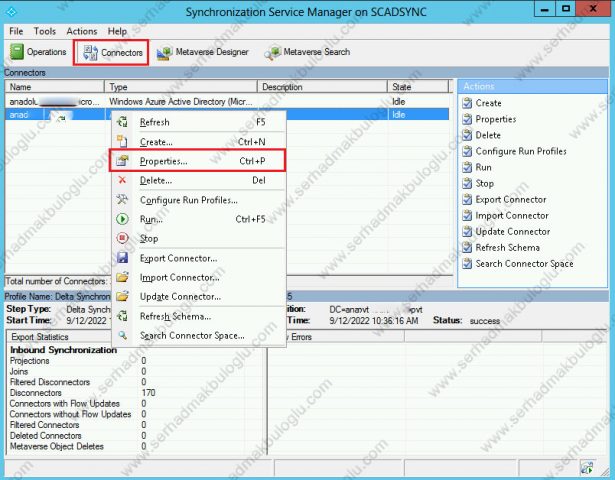
Task: Choose Run... in the context menu
Action: point(198,219)
